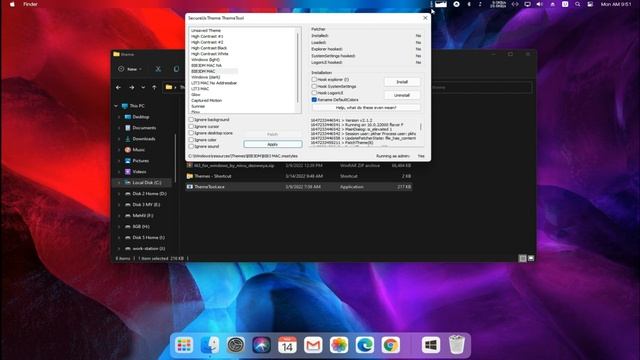This screenshot has width=640, height=360.
Task: Check the Hook SystemSettings option
Action: pos(314,86)
